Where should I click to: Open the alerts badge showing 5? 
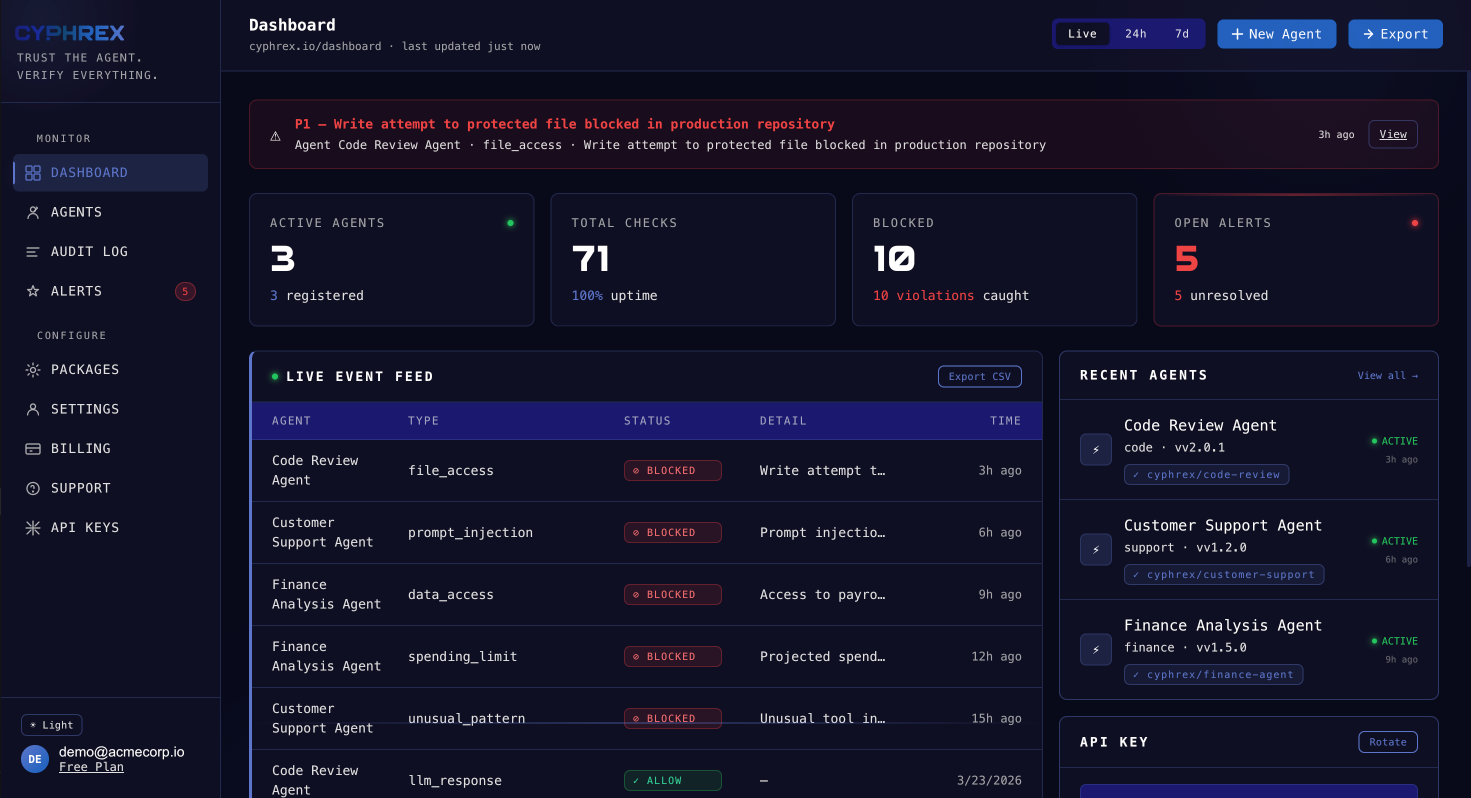tap(185, 291)
